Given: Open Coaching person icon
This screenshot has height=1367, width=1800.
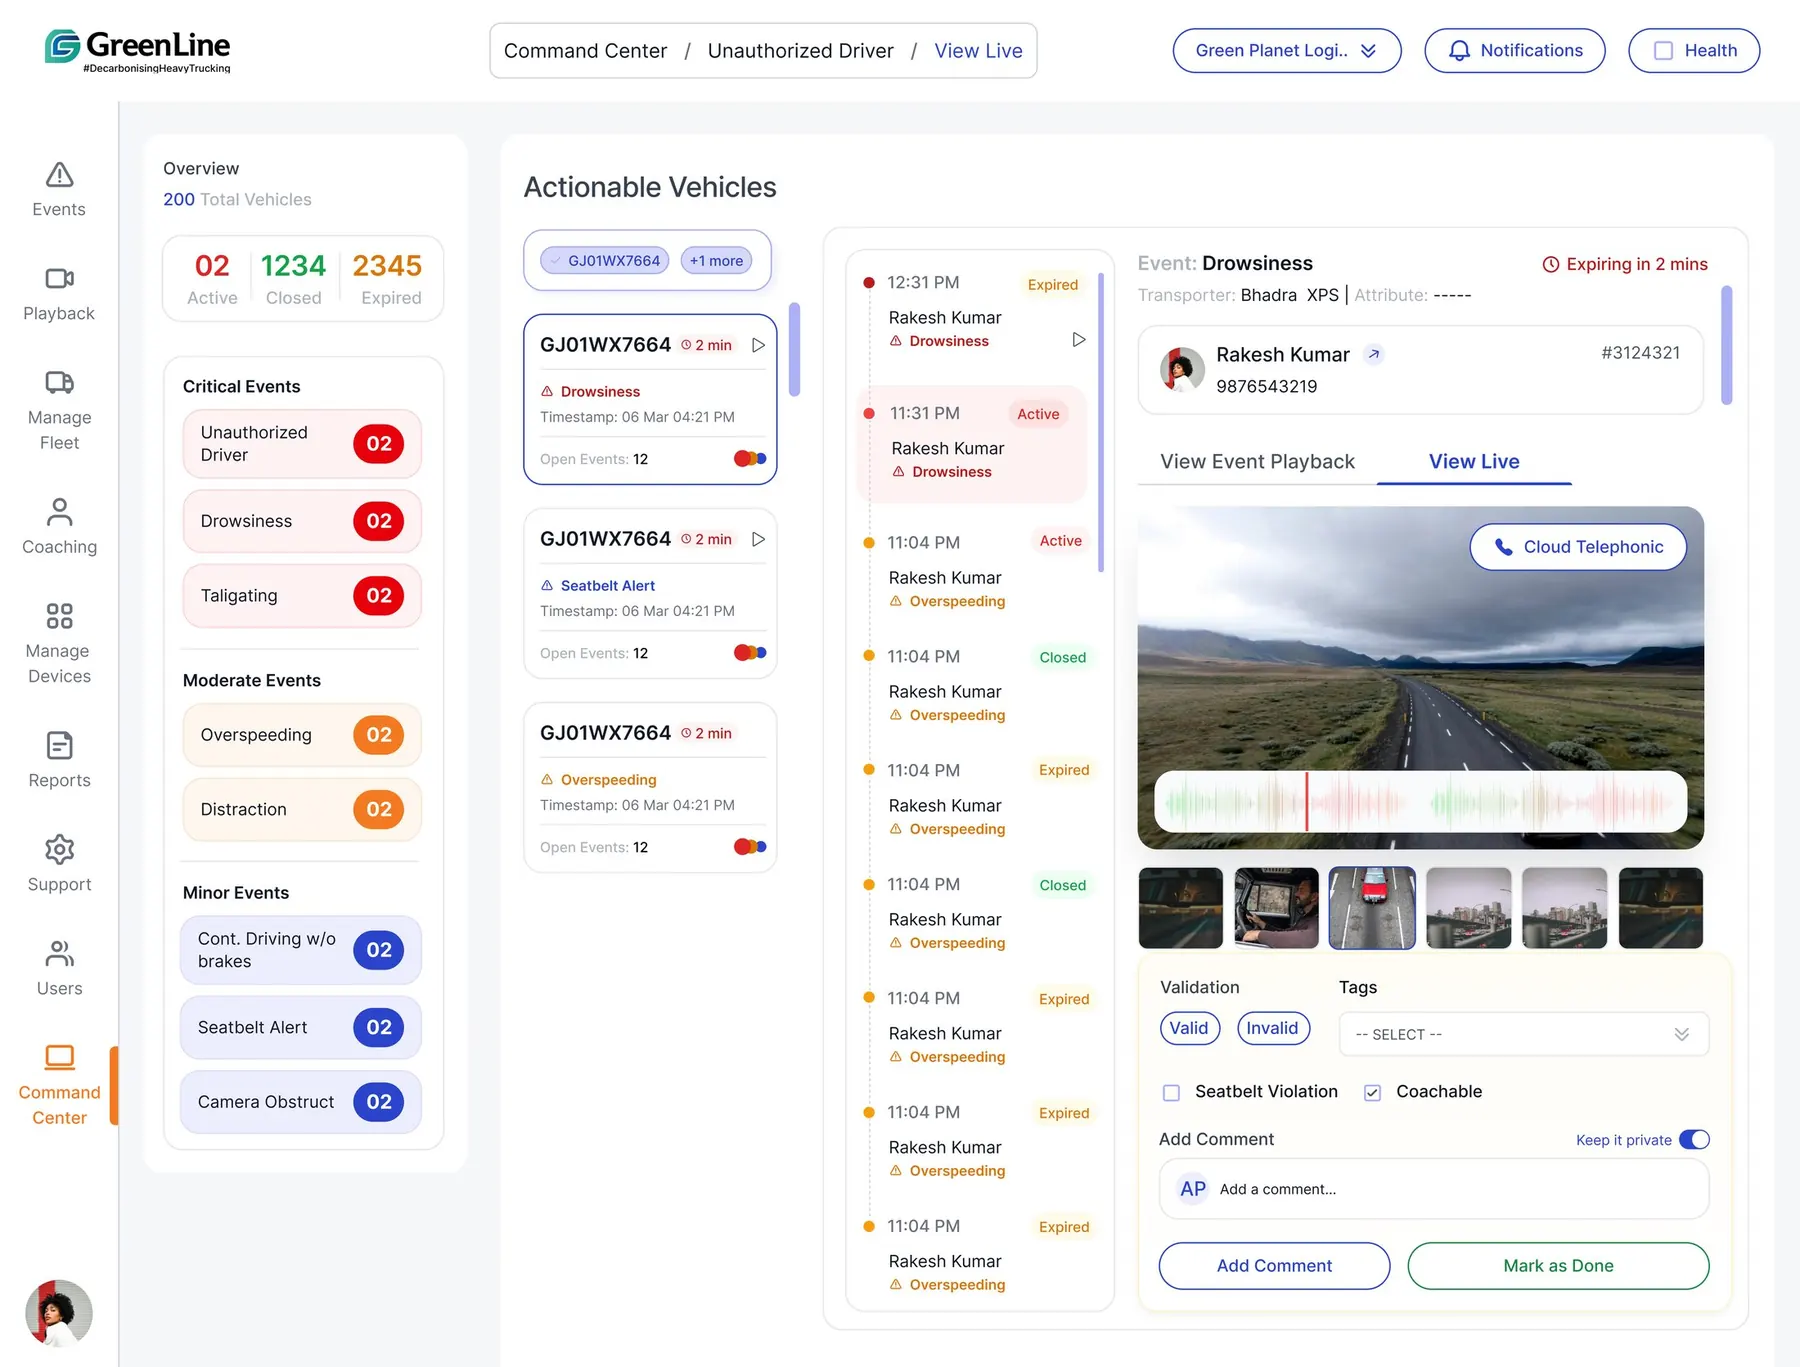Looking at the screenshot, I should 60,512.
